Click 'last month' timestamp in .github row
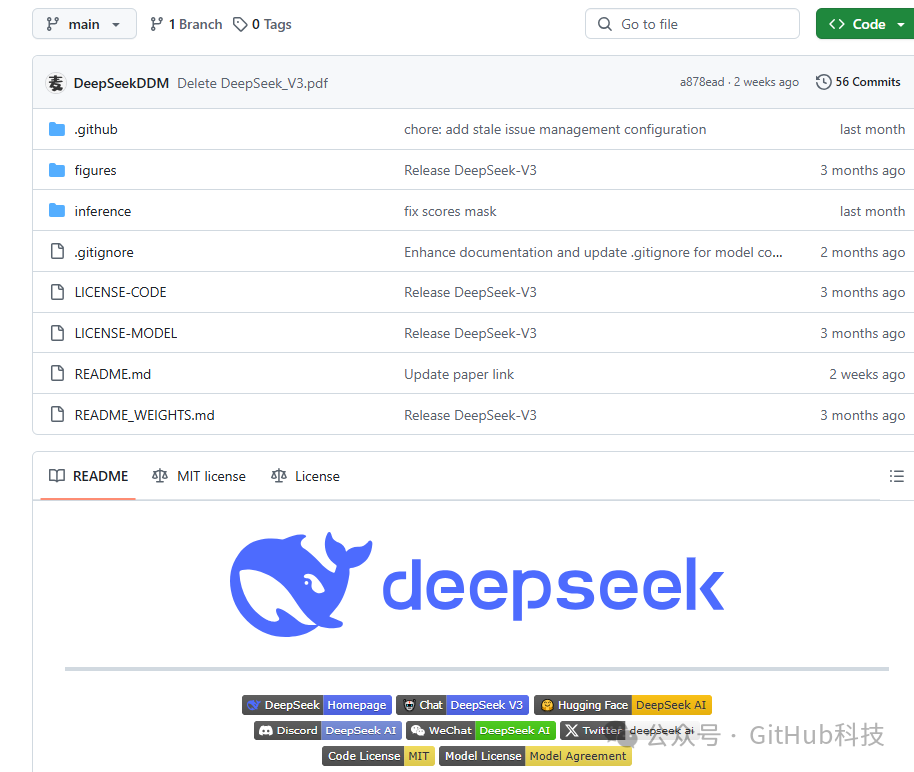Image resolution: width=914 pixels, height=772 pixels. 872,129
